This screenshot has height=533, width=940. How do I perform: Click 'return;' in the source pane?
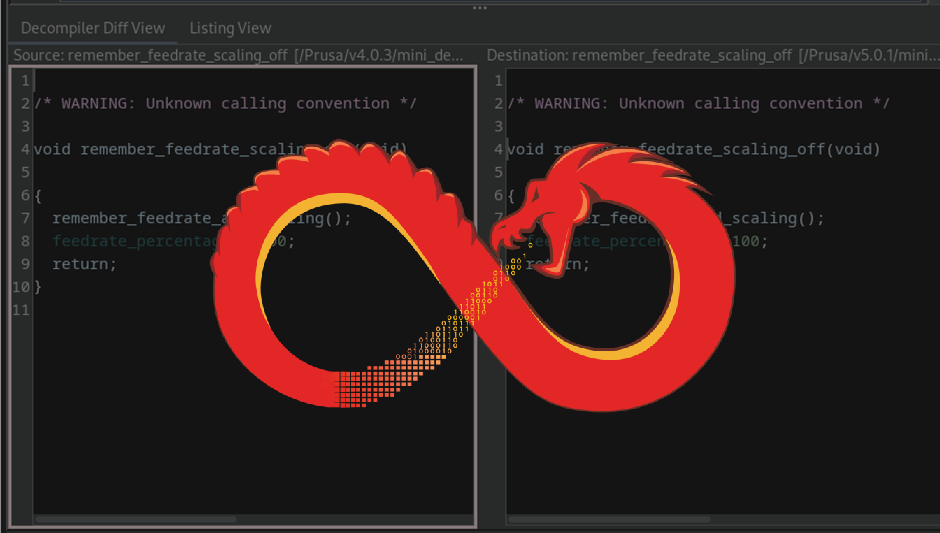pyautogui.click(x=84, y=264)
